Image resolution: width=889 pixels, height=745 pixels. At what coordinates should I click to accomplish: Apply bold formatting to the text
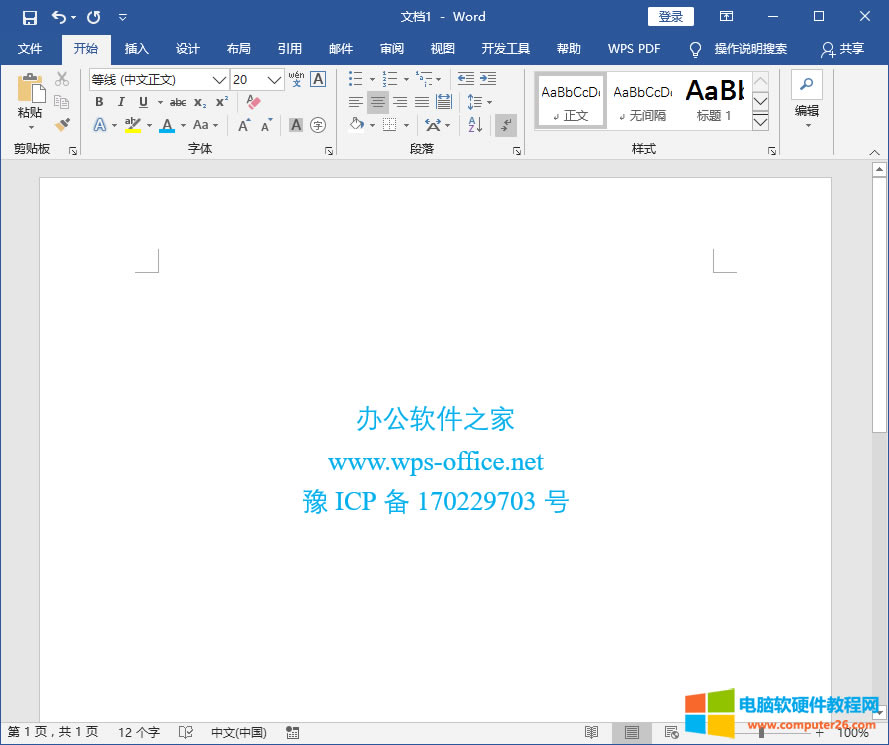(x=99, y=101)
